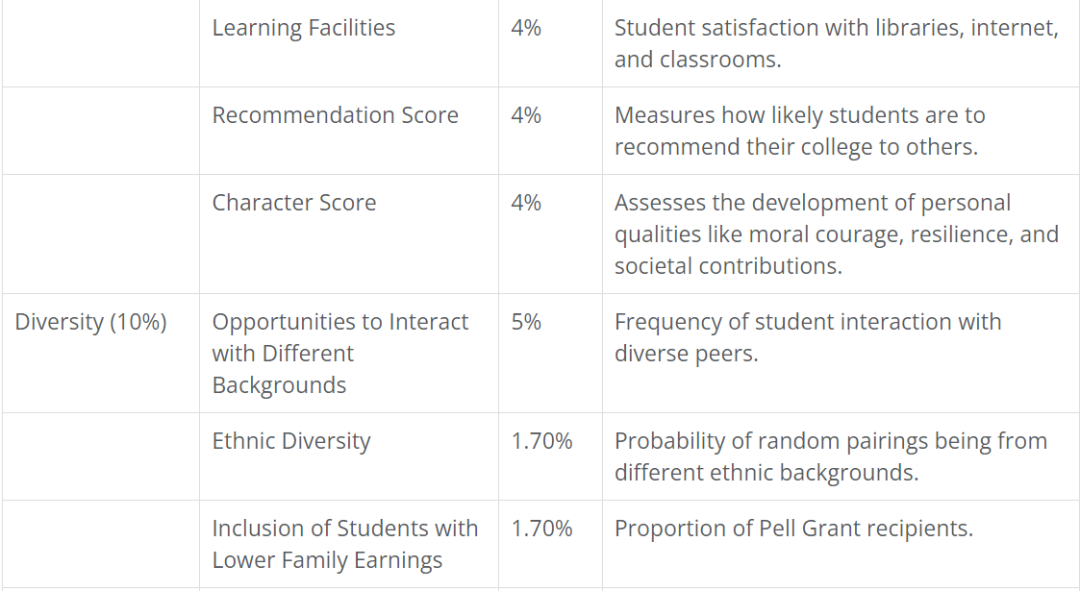The width and height of the screenshot is (1080, 591).
Task: Select the Ethnic Diversity metric cell
Action: [291, 441]
